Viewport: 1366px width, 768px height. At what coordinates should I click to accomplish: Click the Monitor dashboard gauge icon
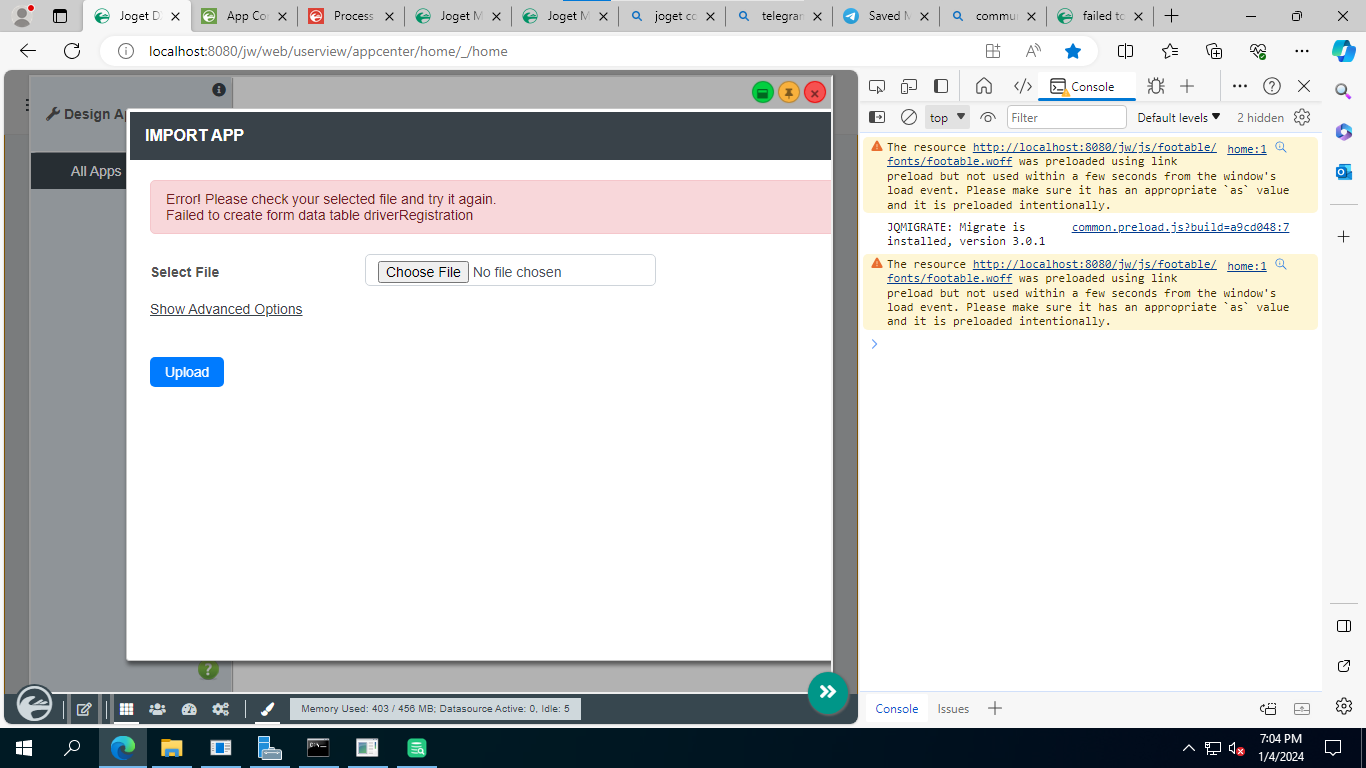(x=189, y=709)
